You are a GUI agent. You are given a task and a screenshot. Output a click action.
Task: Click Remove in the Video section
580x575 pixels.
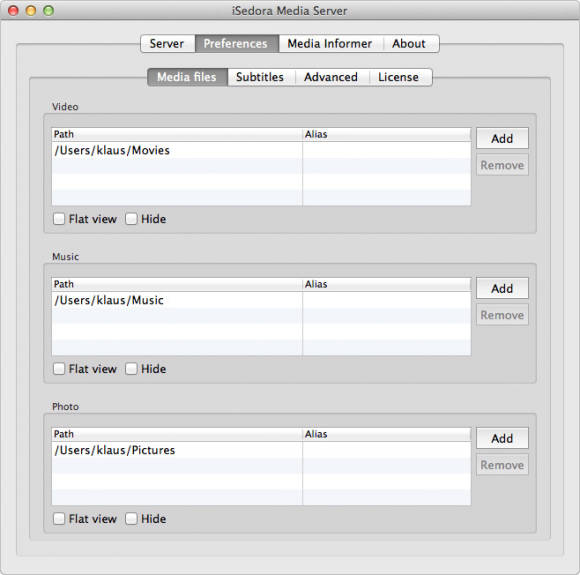pos(502,165)
